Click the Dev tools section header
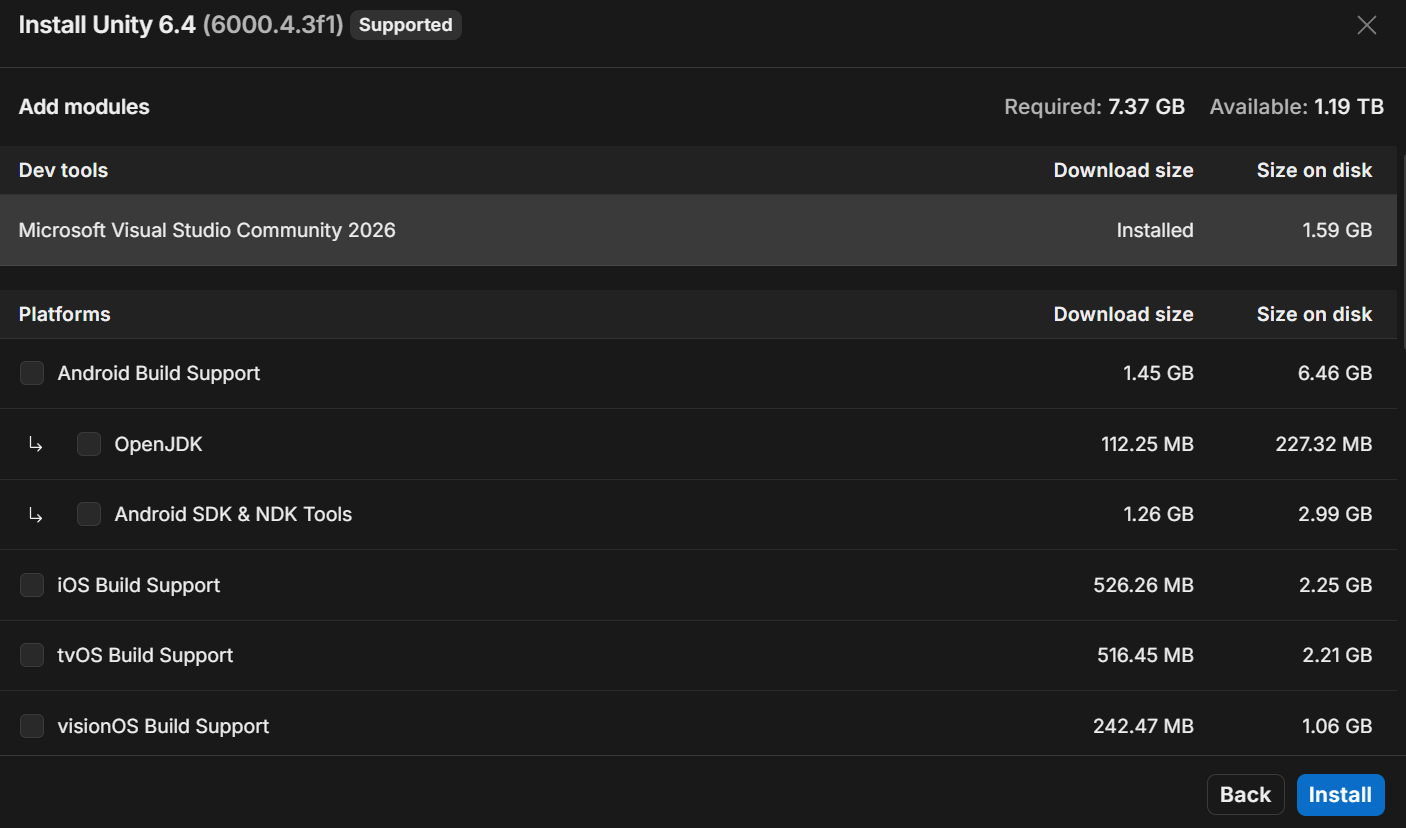 (x=63, y=170)
